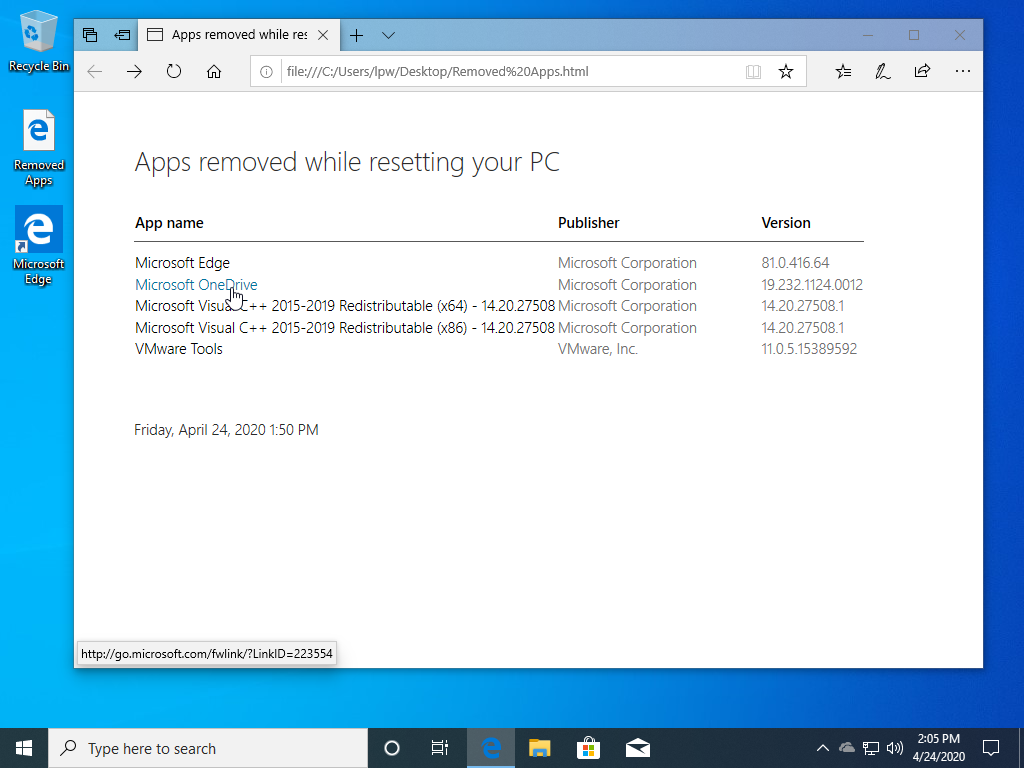This screenshot has width=1024, height=768.
Task: Select the x64 Visual C++ Redistributable row
Action: point(499,306)
